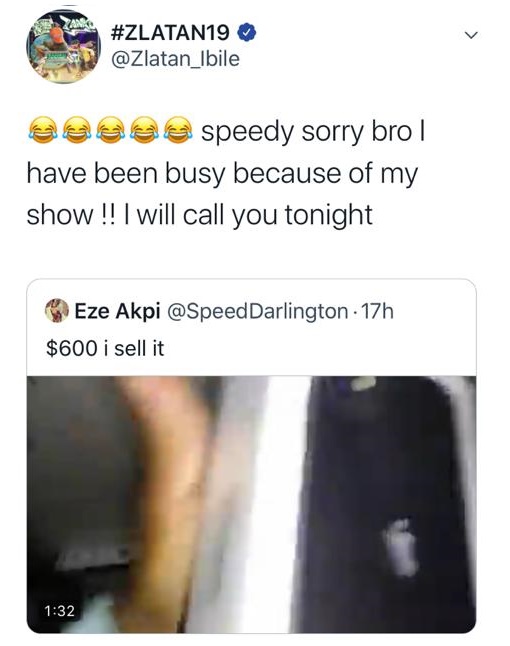Screen dimensions: 510x646
Task: Open the @Zlatan_Ibile handle
Action: (175, 59)
